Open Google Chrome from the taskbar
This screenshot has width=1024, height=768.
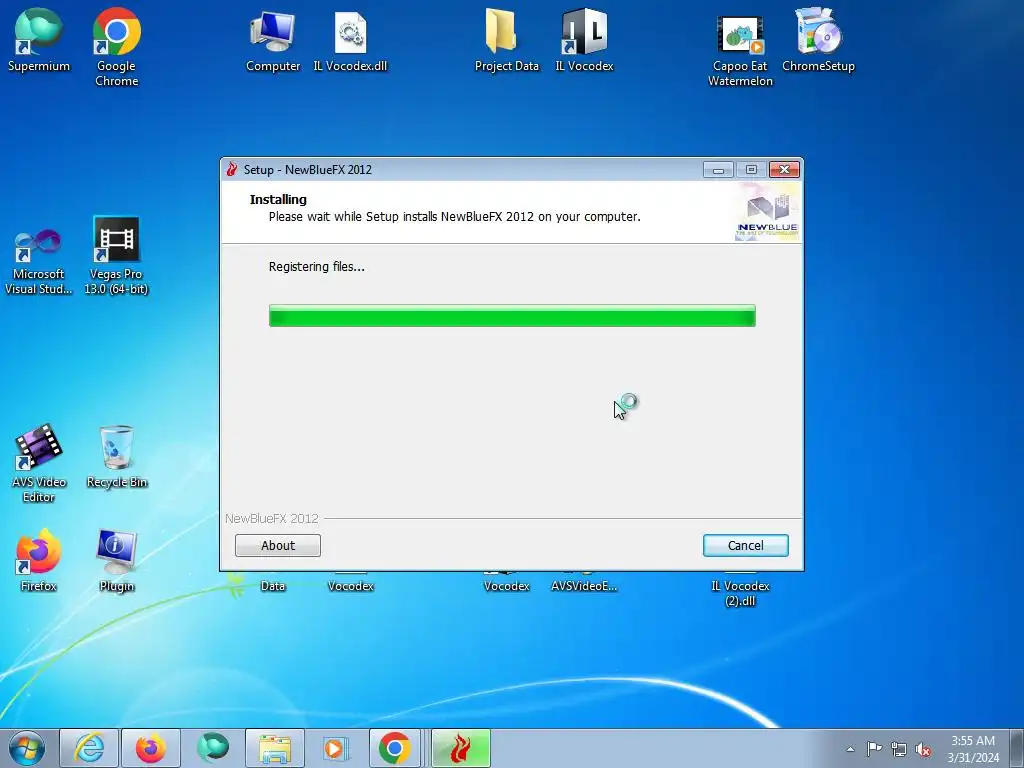click(x=394, y=748)
